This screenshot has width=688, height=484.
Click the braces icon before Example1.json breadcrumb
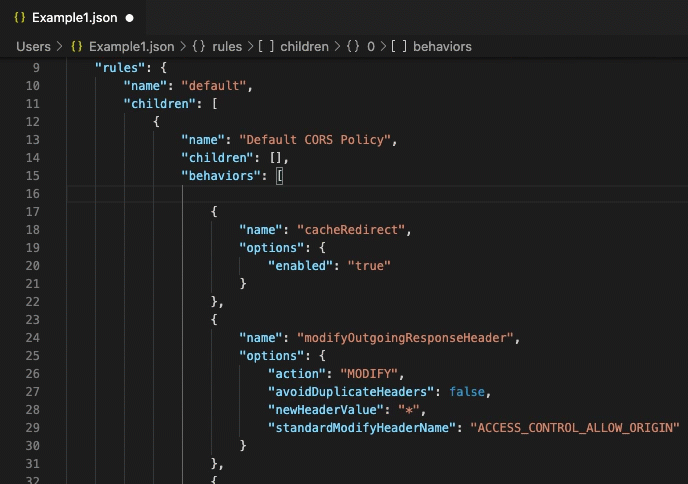click(77, 47)
